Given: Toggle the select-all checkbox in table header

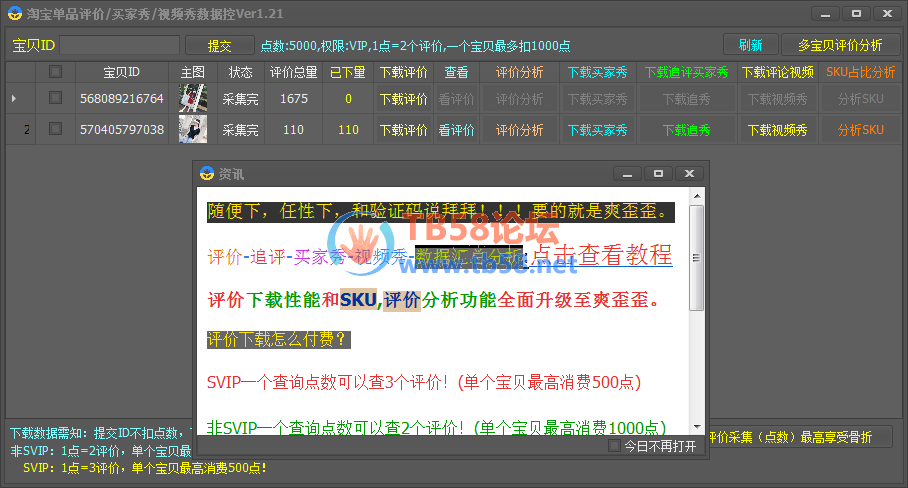Looking at the screenshot, I should [x=56, y=72].
